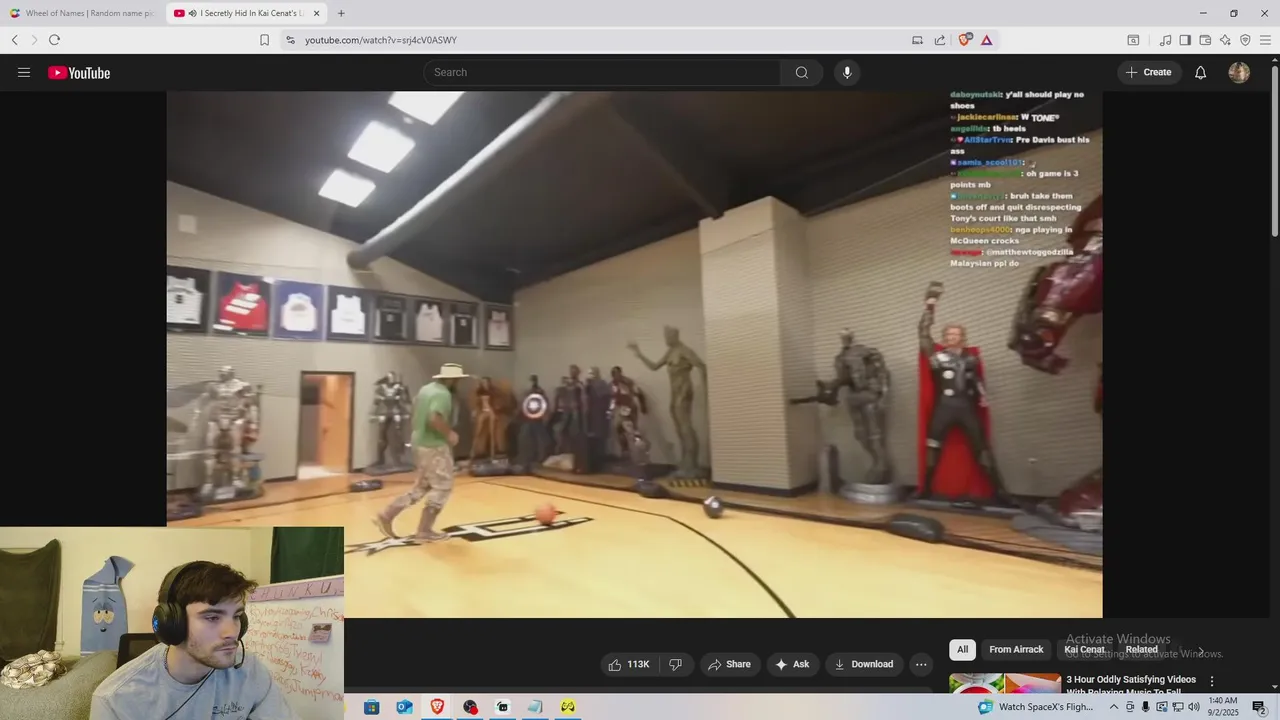Open the system tray microphone indicator
This screenshot has width=1280, height=720.
point(1146,707)
